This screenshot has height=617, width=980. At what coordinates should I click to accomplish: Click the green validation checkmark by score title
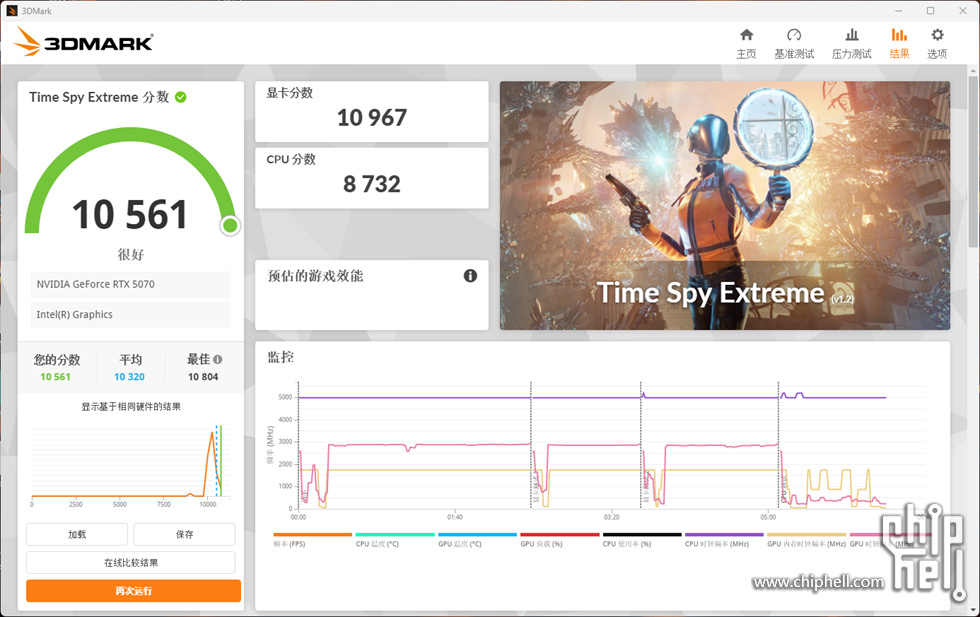[181, 97]
